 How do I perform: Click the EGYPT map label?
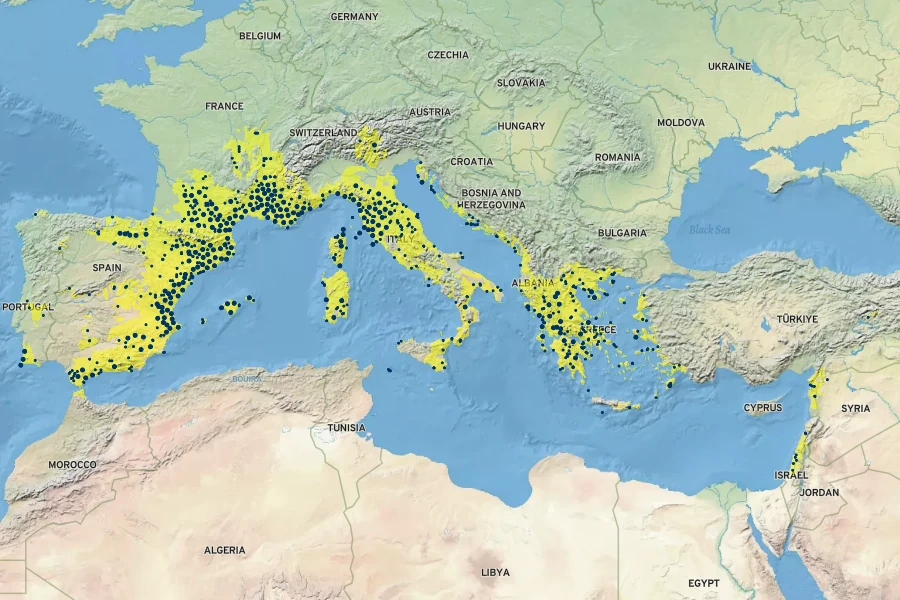pos(704,582)
